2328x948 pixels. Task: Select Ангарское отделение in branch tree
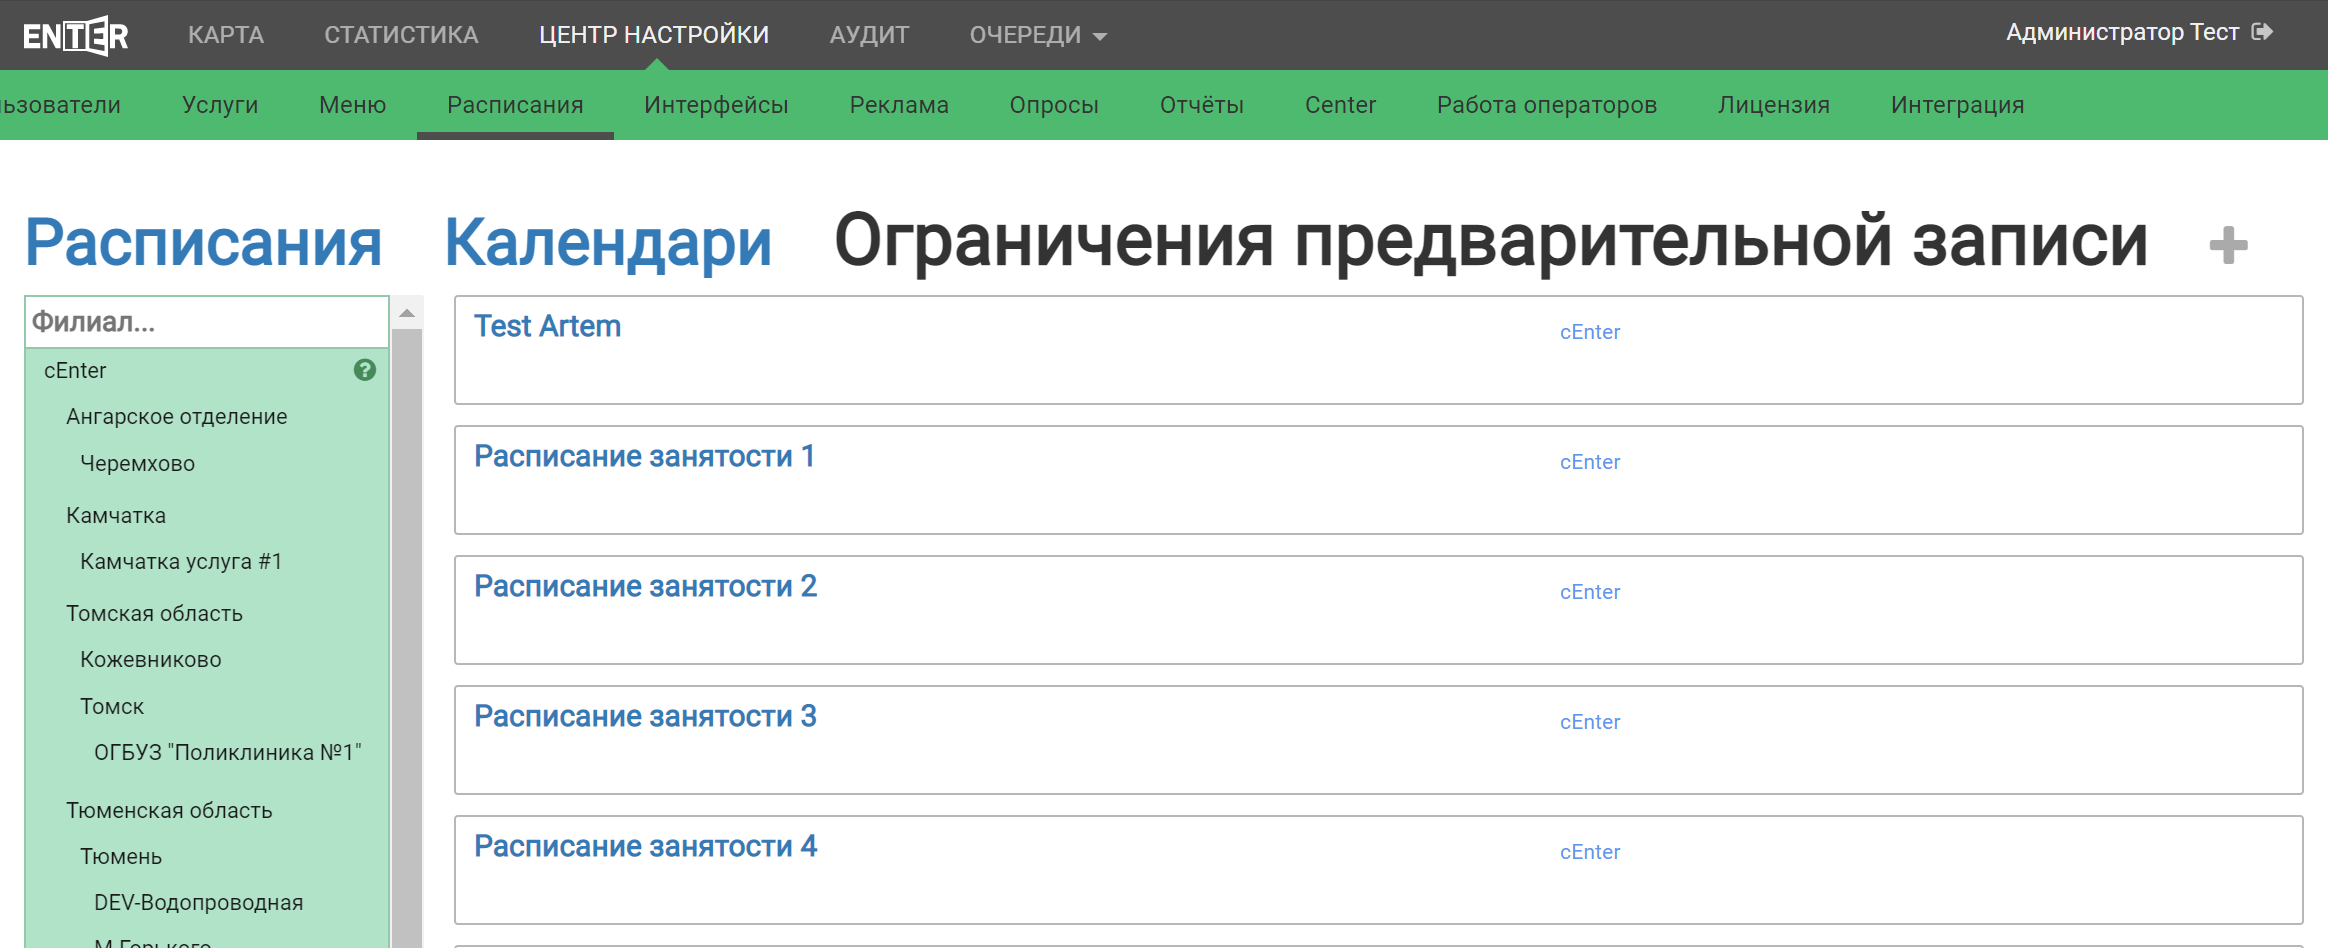point(176,417)
